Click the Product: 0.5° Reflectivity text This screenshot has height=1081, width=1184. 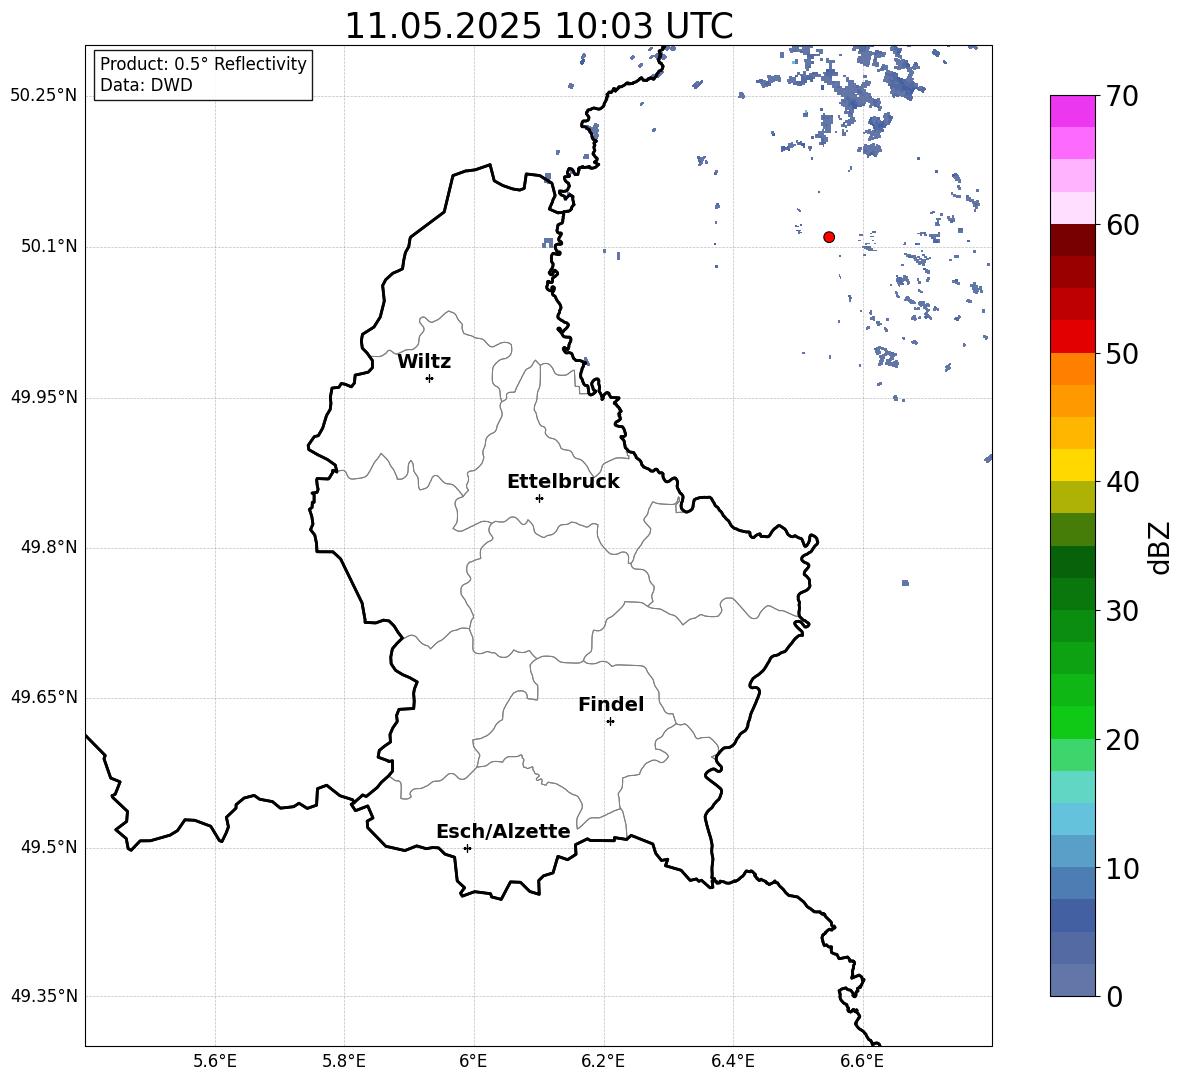[203, 63]
